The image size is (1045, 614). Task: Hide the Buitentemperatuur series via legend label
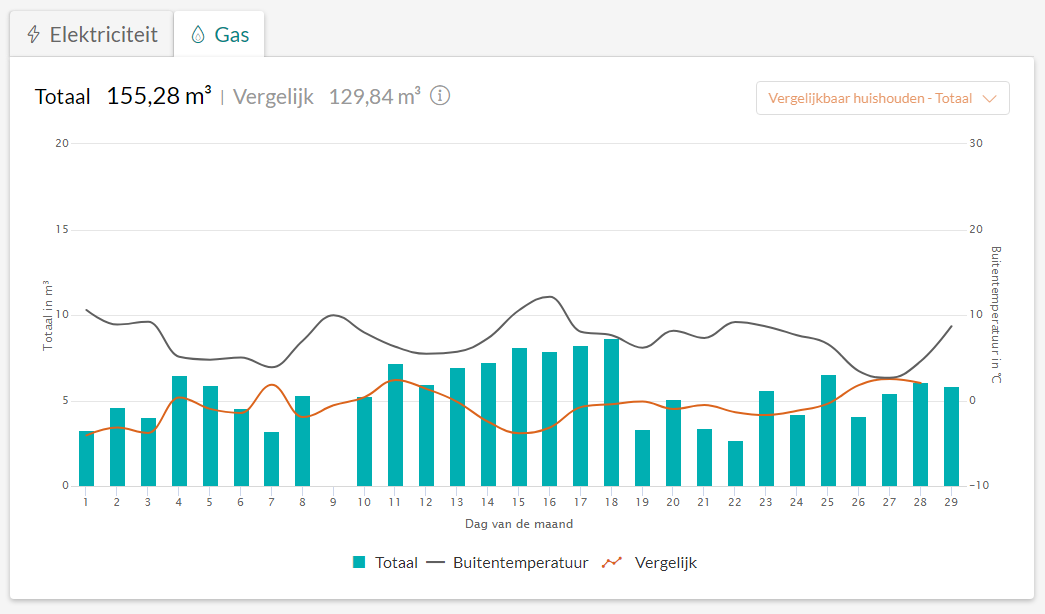click(520, 562)
